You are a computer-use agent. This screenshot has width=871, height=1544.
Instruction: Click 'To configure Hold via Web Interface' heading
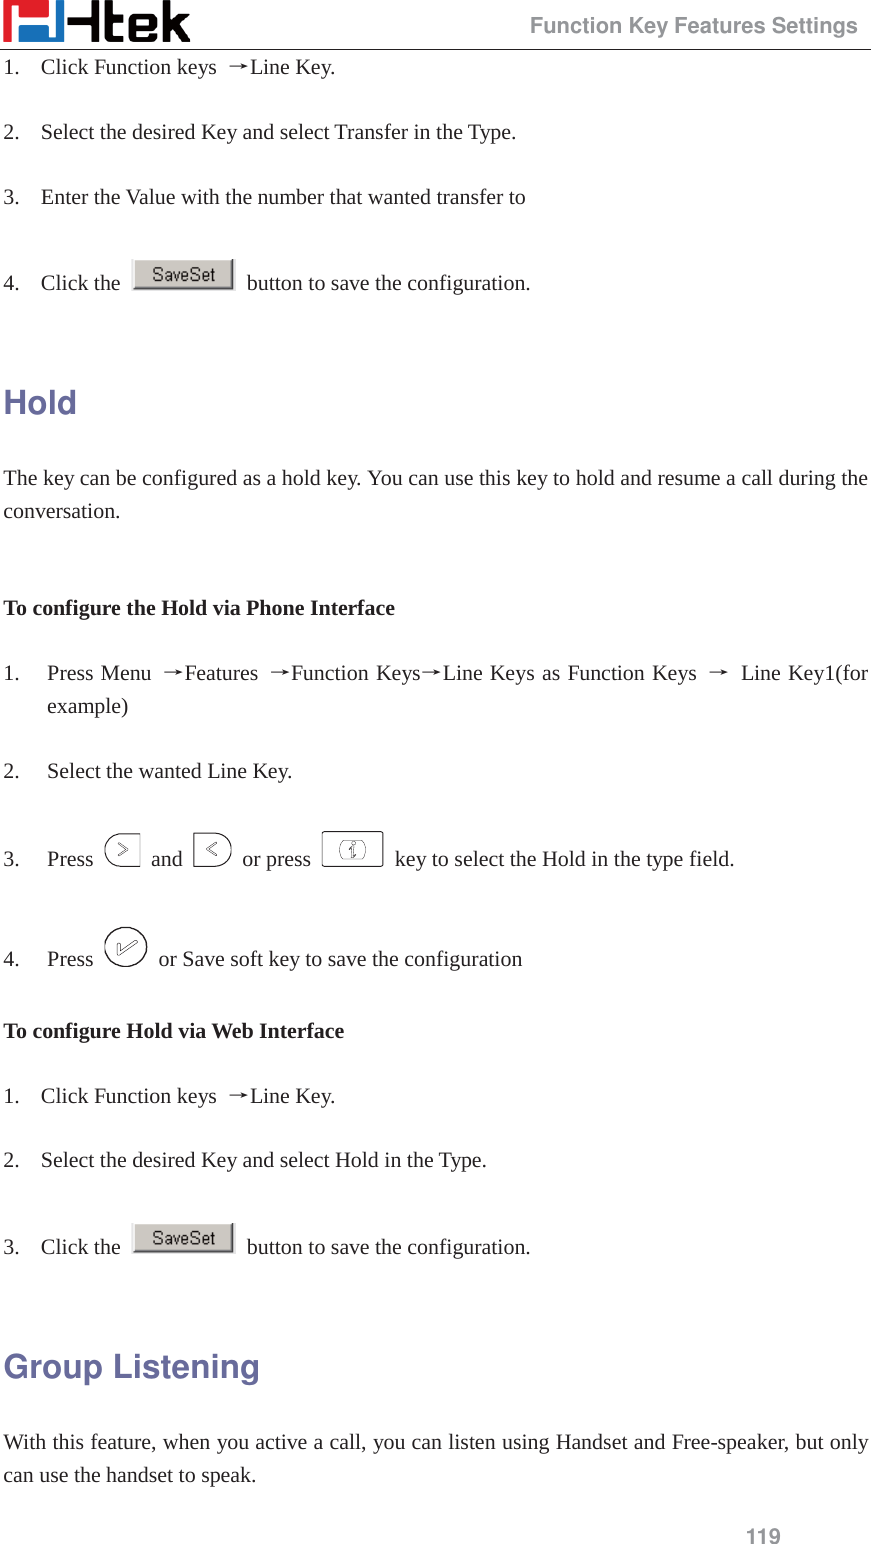(174, 1031)
